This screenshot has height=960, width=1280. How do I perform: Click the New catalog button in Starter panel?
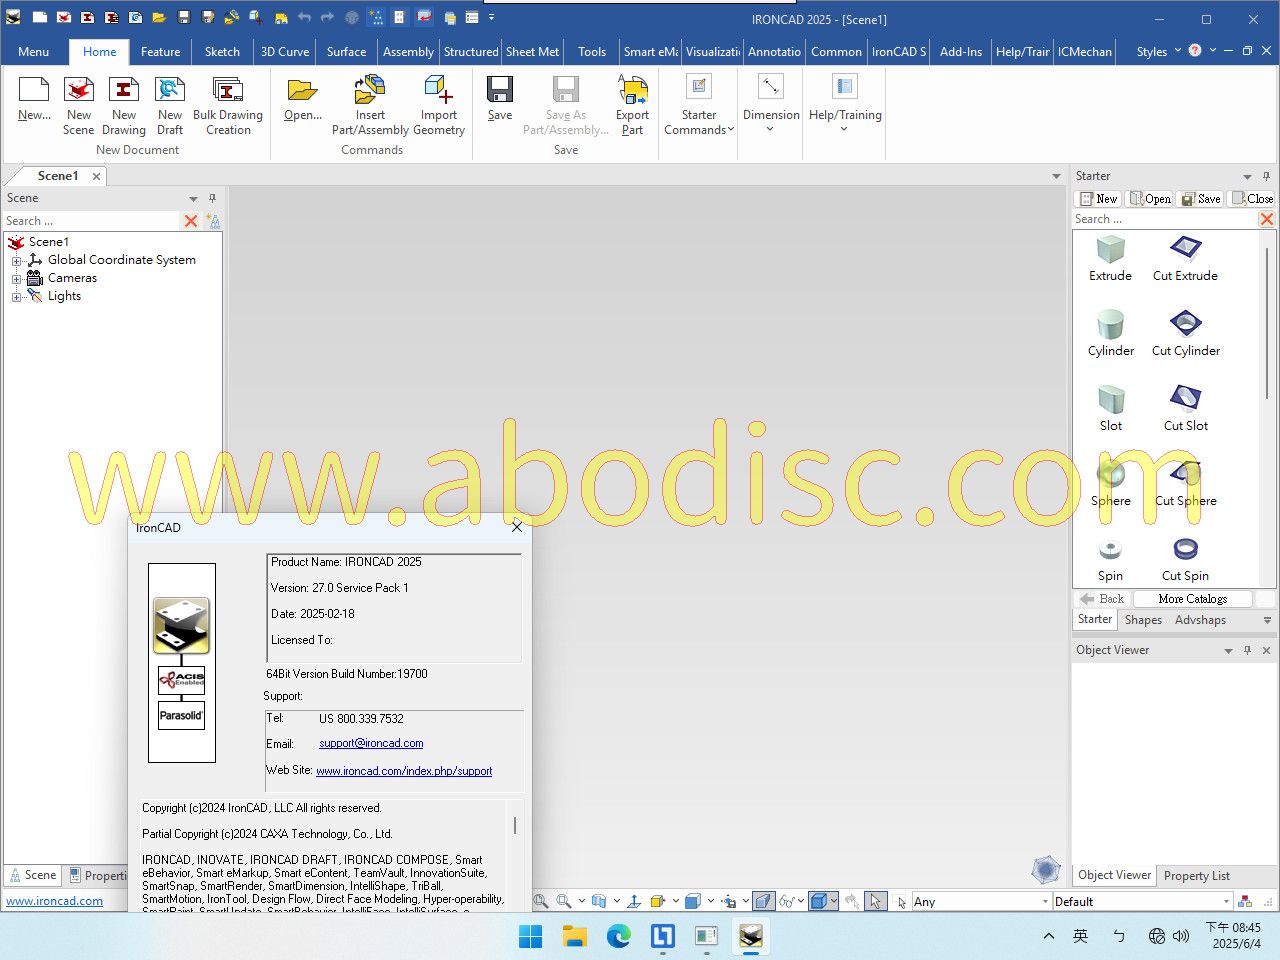pos(1098,199)
